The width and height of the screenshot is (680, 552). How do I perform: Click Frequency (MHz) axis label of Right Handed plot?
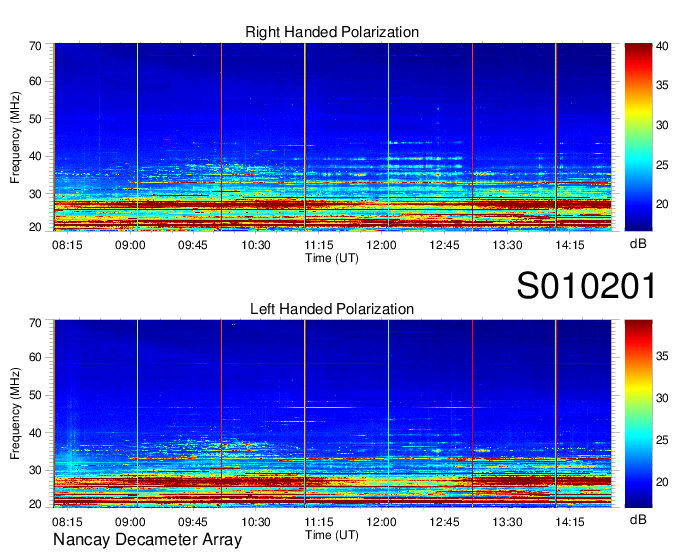(15, 137)
